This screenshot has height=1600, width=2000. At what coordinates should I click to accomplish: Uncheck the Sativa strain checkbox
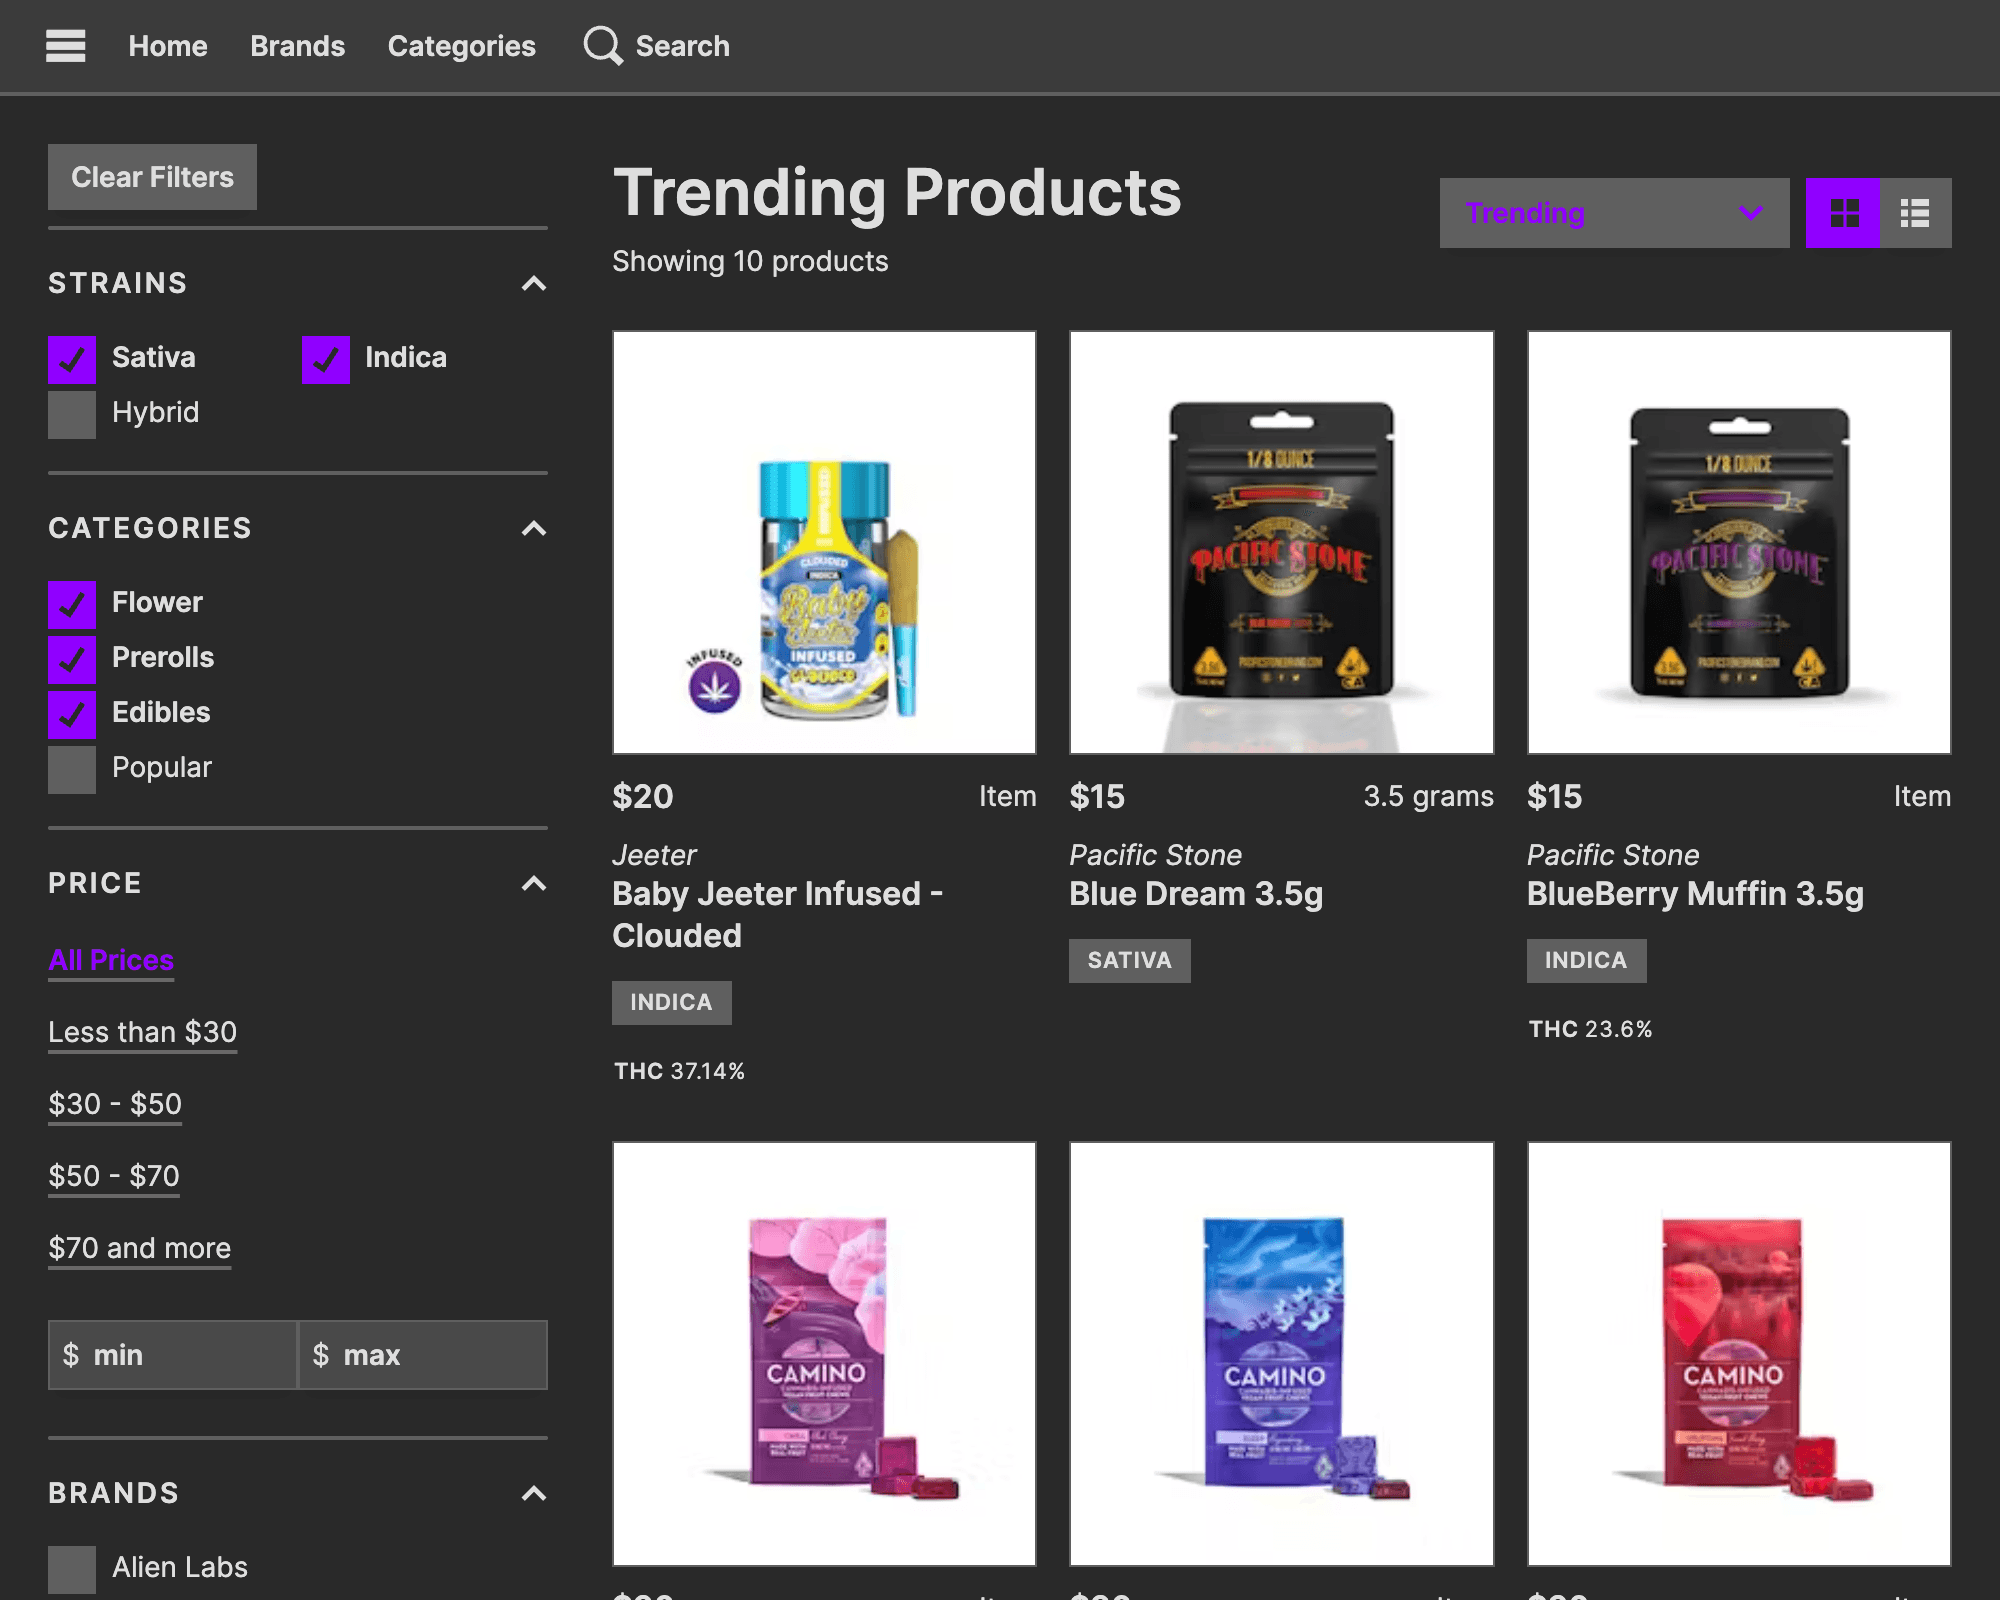[x=72, y=359]
